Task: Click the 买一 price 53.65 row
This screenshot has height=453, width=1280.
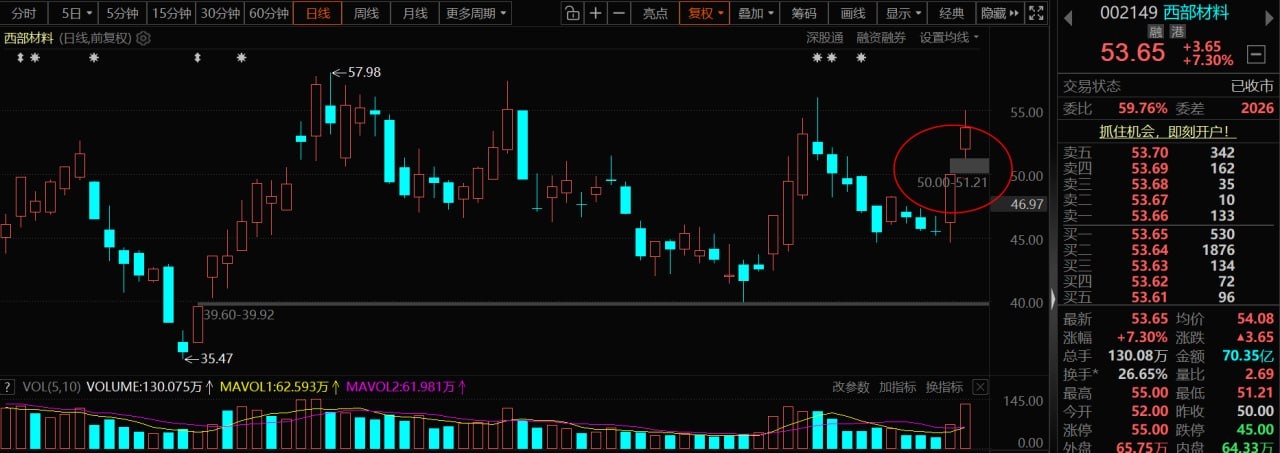Action: point(1166,233)
